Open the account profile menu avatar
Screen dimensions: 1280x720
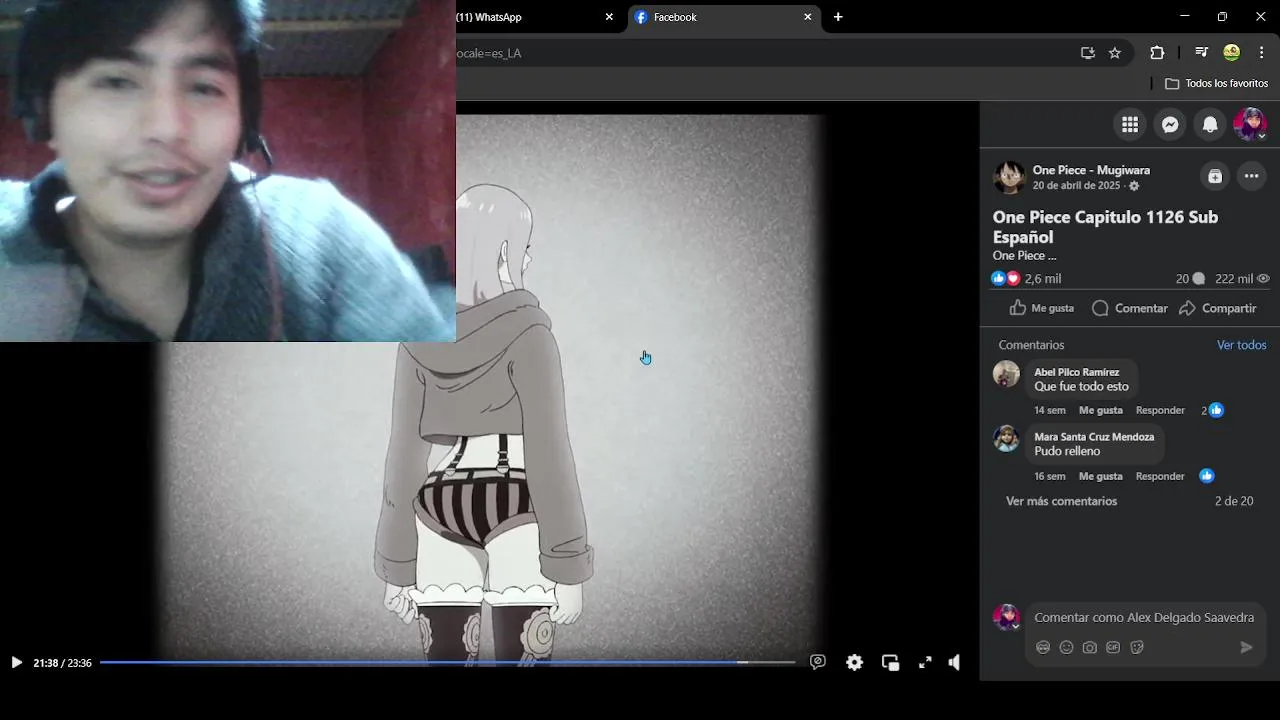[1250, 125]
